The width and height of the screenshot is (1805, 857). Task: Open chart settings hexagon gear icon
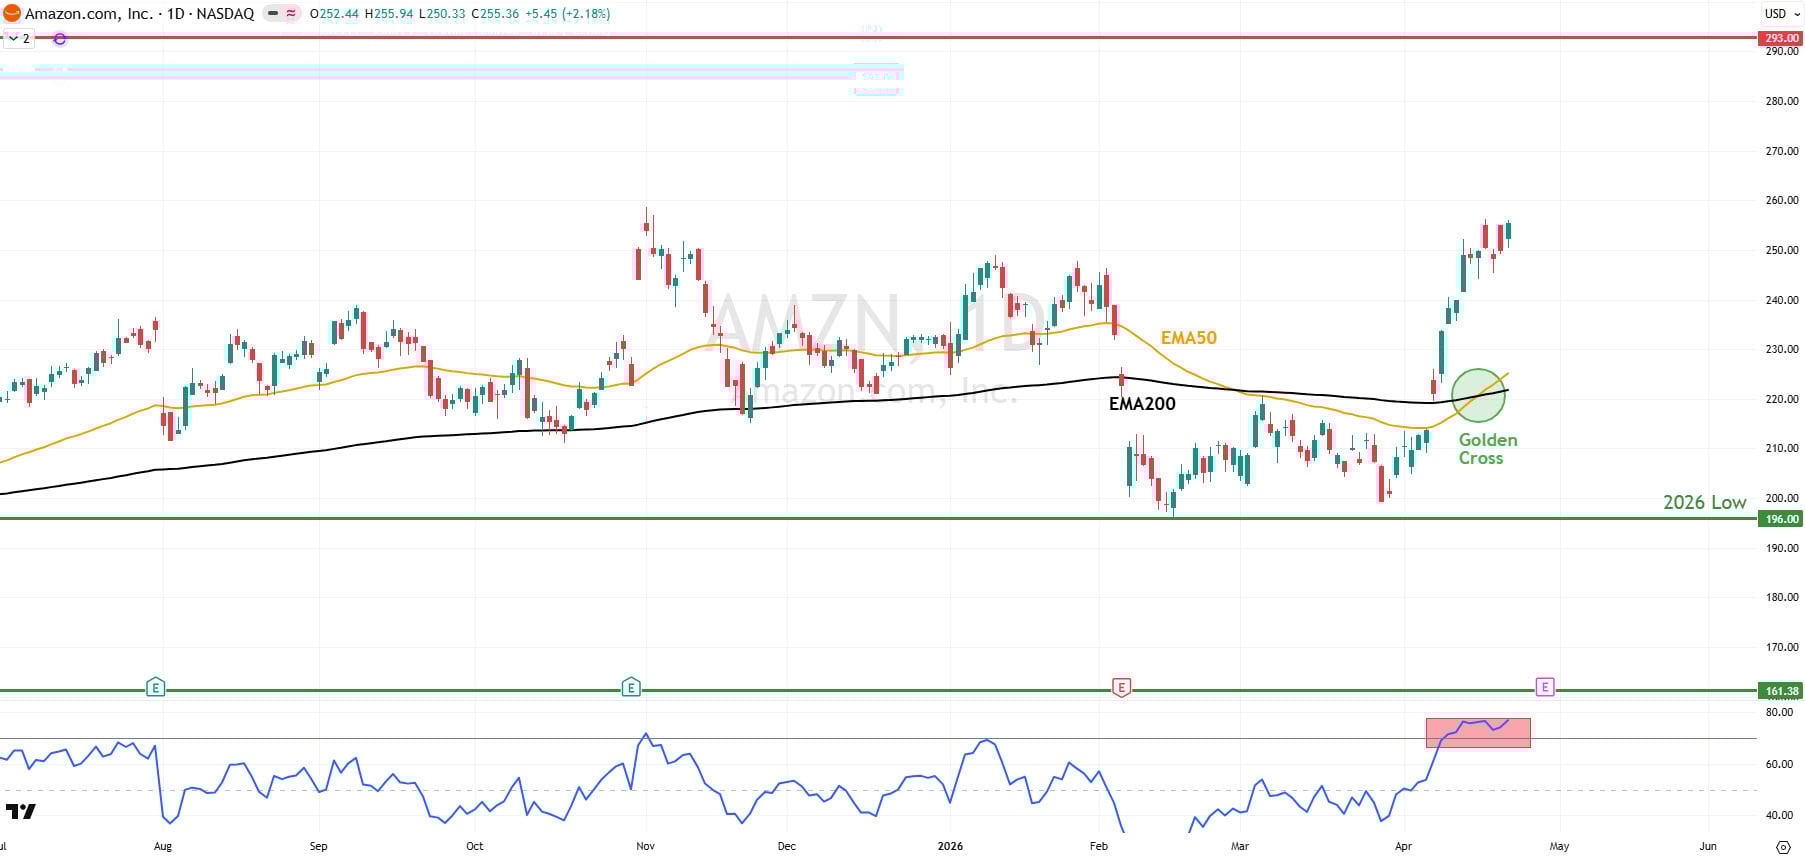1781,846
